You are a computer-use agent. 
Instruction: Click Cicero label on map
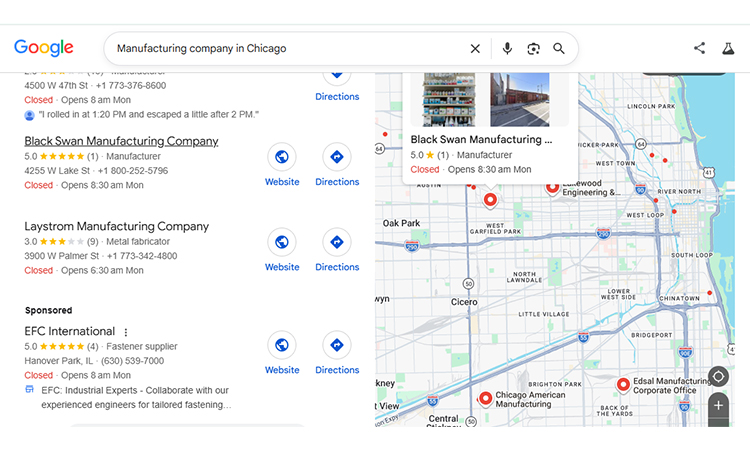(x=464, y=302)
